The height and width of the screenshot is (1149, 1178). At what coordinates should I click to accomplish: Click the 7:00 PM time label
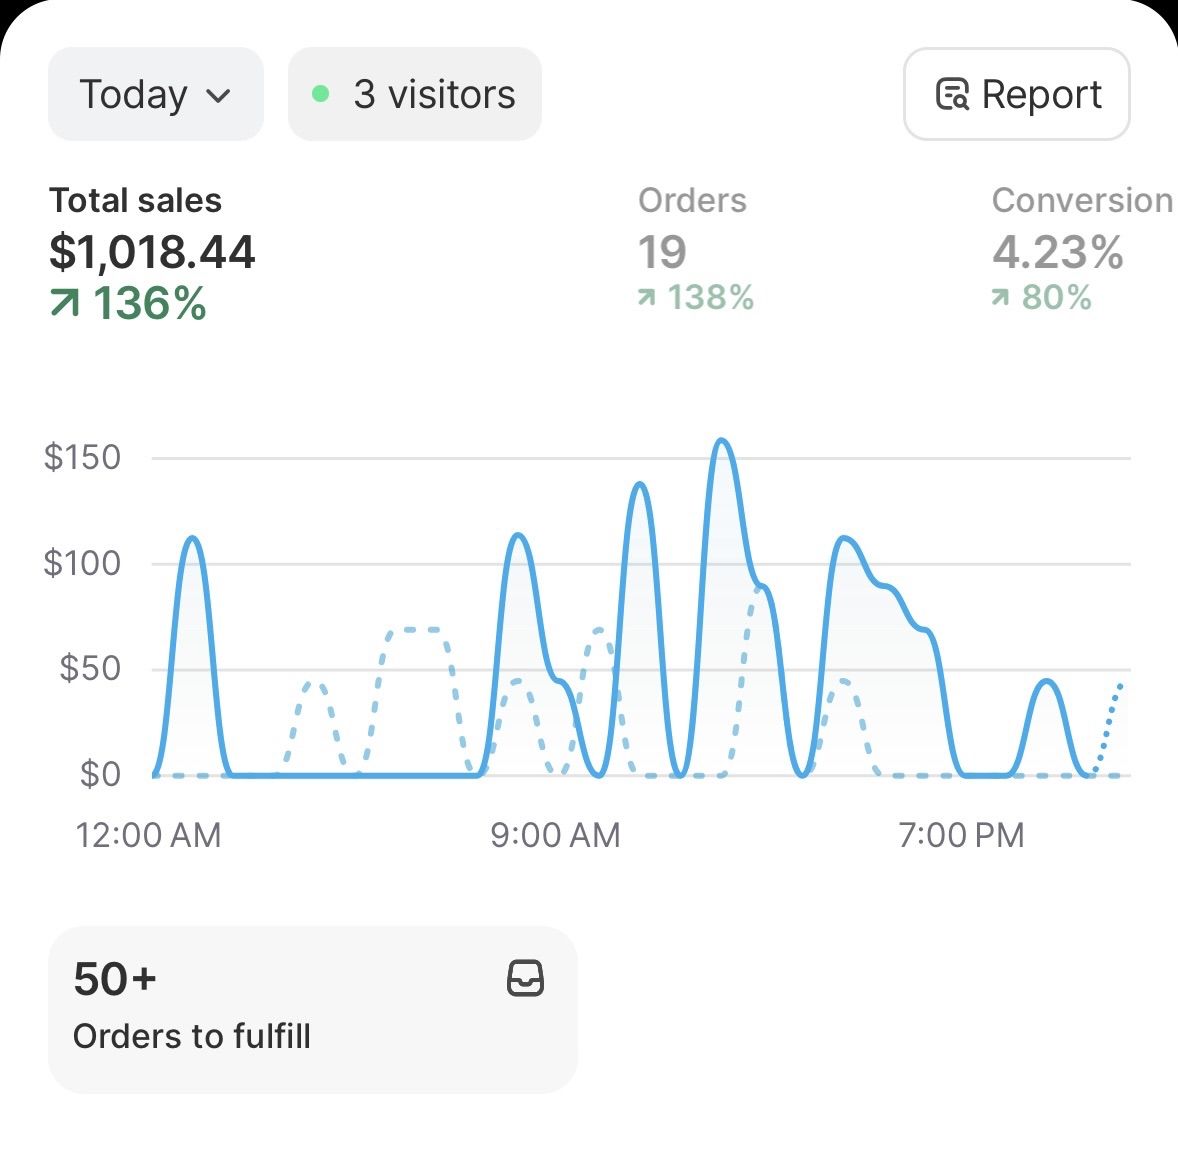pyautogui.click(x=961, y=835)
